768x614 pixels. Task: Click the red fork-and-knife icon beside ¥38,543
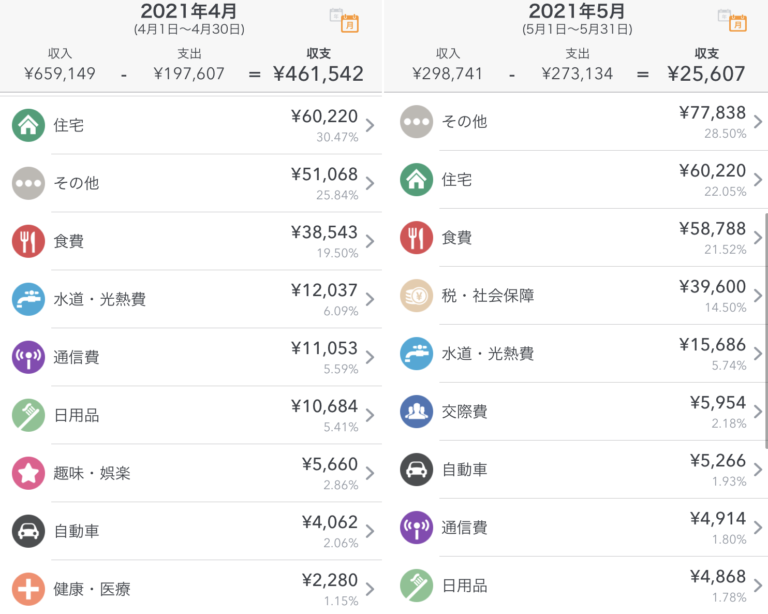pos(28,241)
